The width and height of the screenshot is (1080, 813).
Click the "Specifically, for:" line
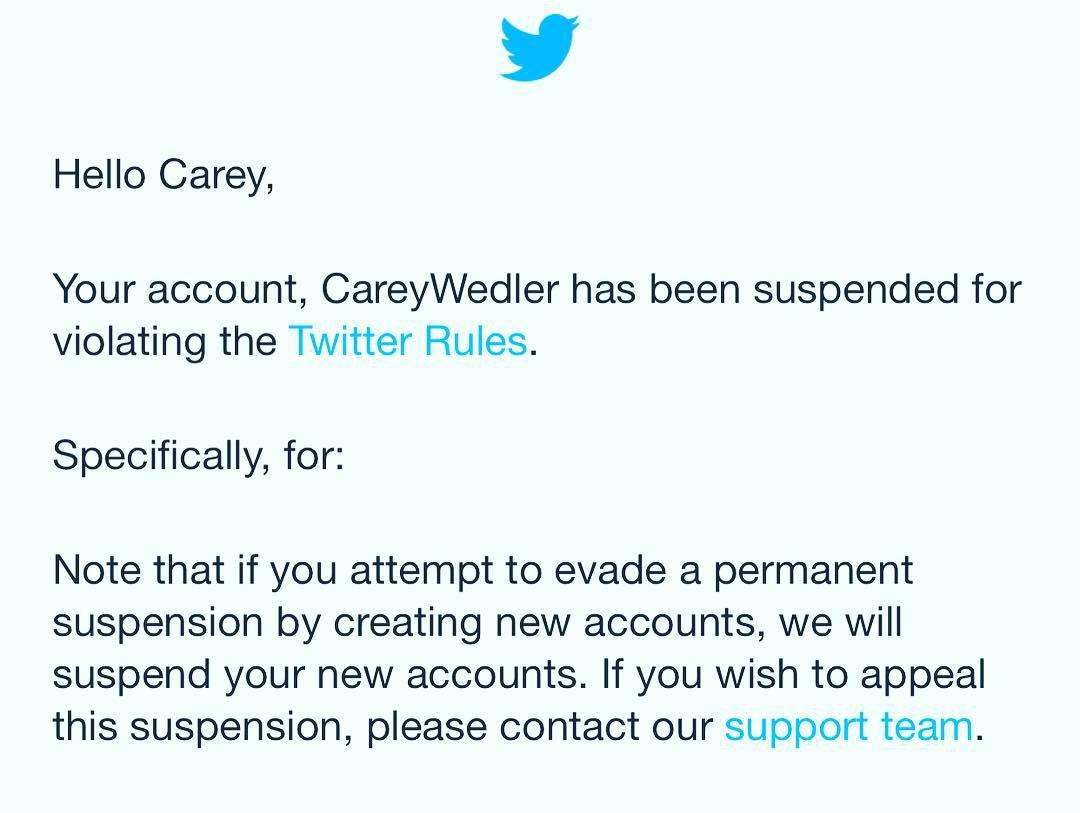(x=198, y=456)
